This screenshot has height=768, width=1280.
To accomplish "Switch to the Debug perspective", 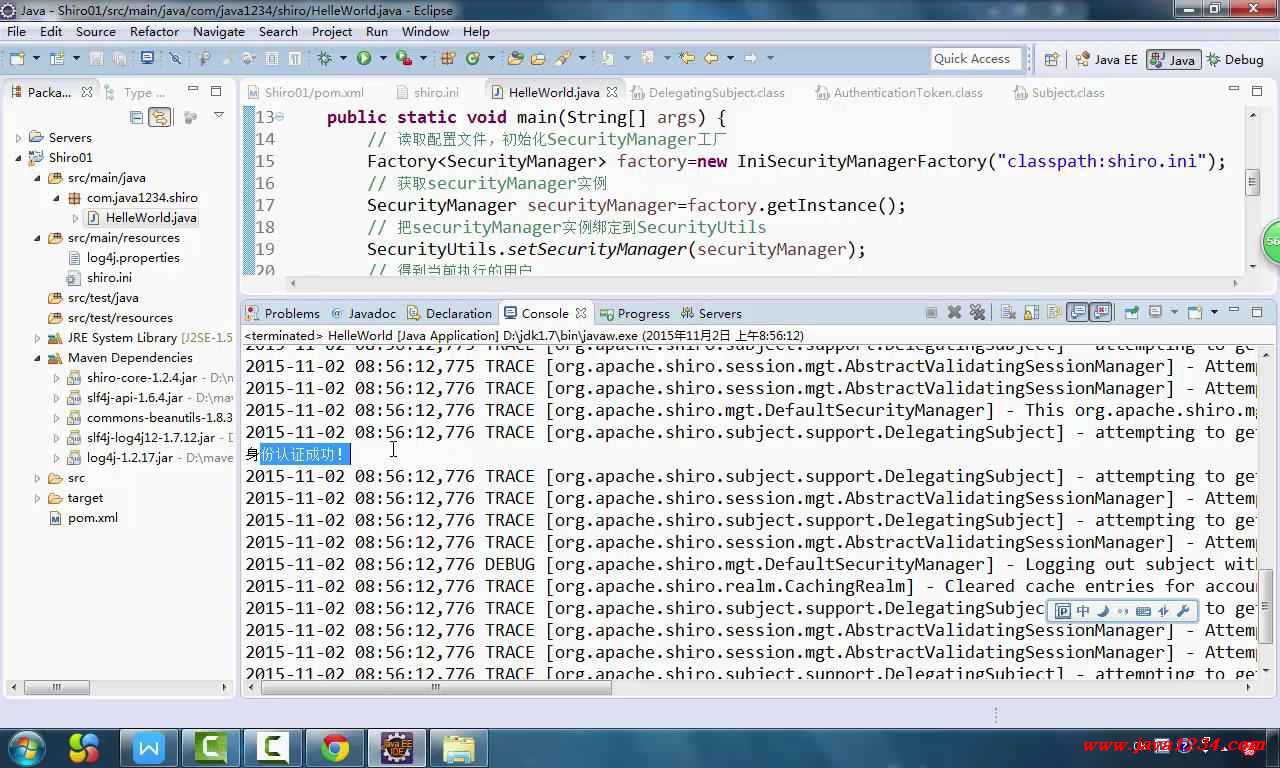I will pyautogui.click(x=1236, y=59).
